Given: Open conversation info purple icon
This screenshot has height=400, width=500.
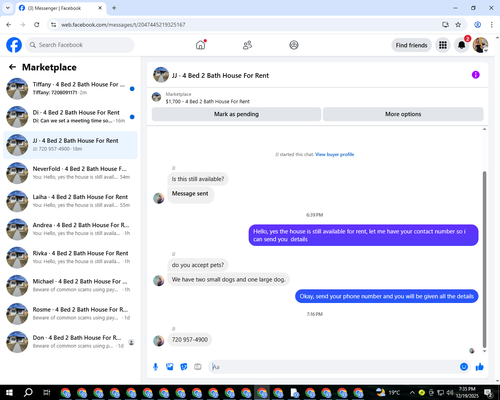Looking at the screenshot, I should [x=475, y=75].
